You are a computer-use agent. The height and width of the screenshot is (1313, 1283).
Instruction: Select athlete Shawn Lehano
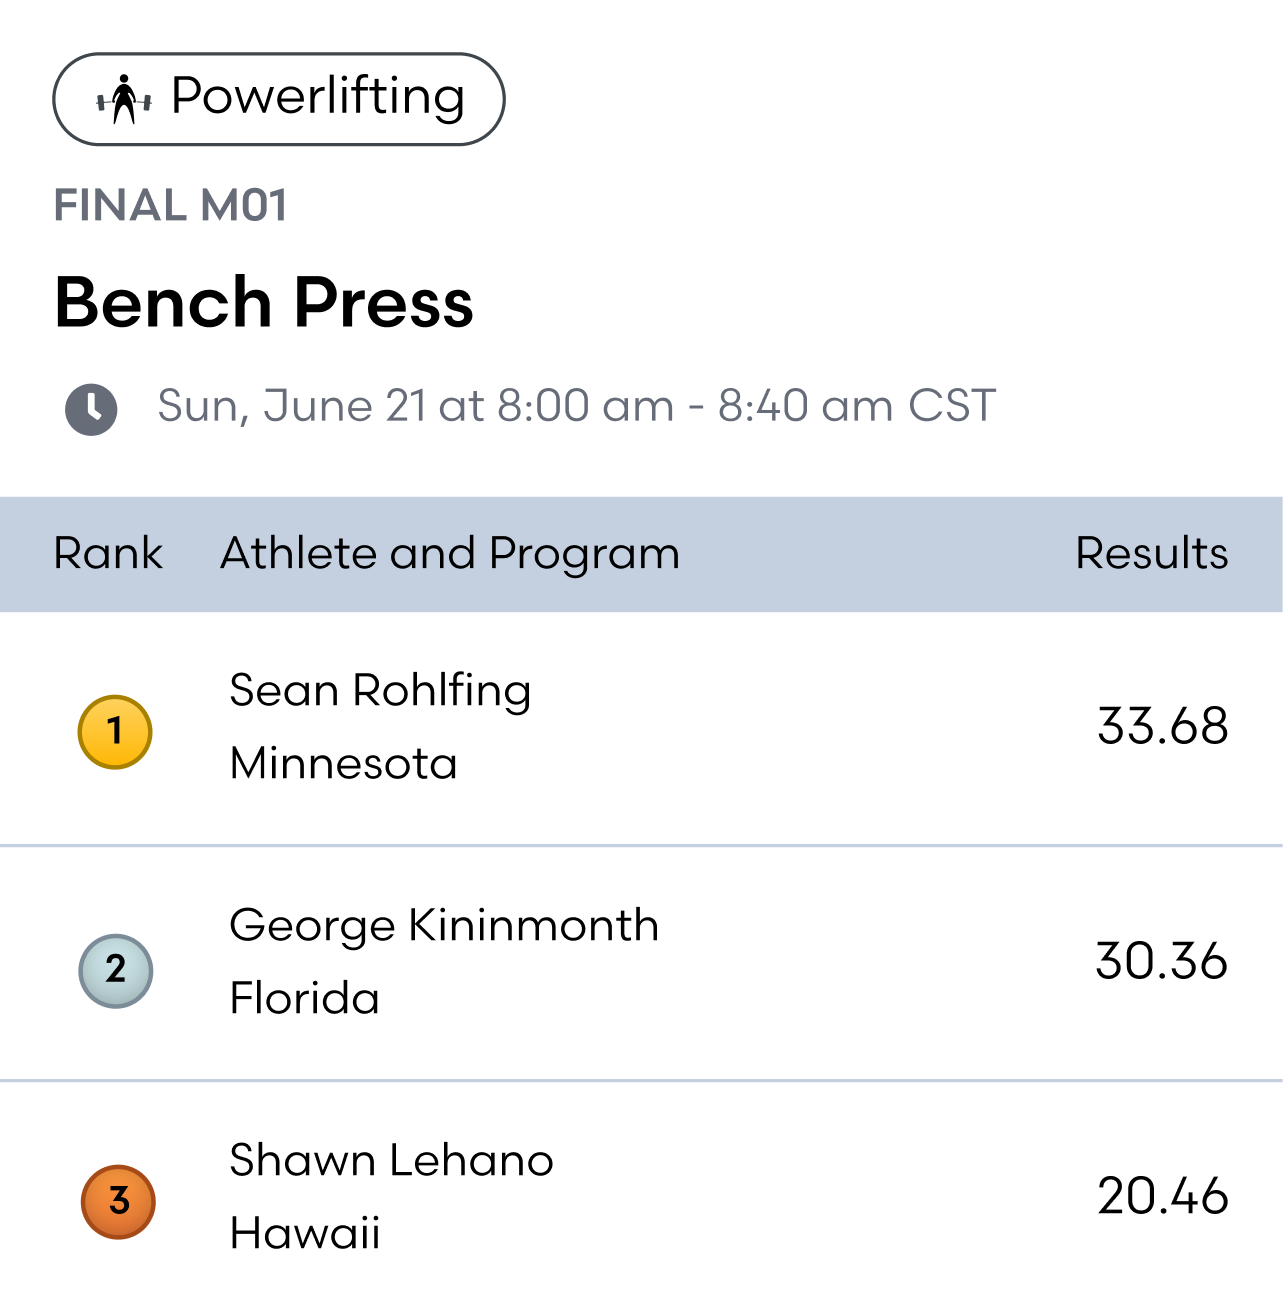pos(391,1161)
